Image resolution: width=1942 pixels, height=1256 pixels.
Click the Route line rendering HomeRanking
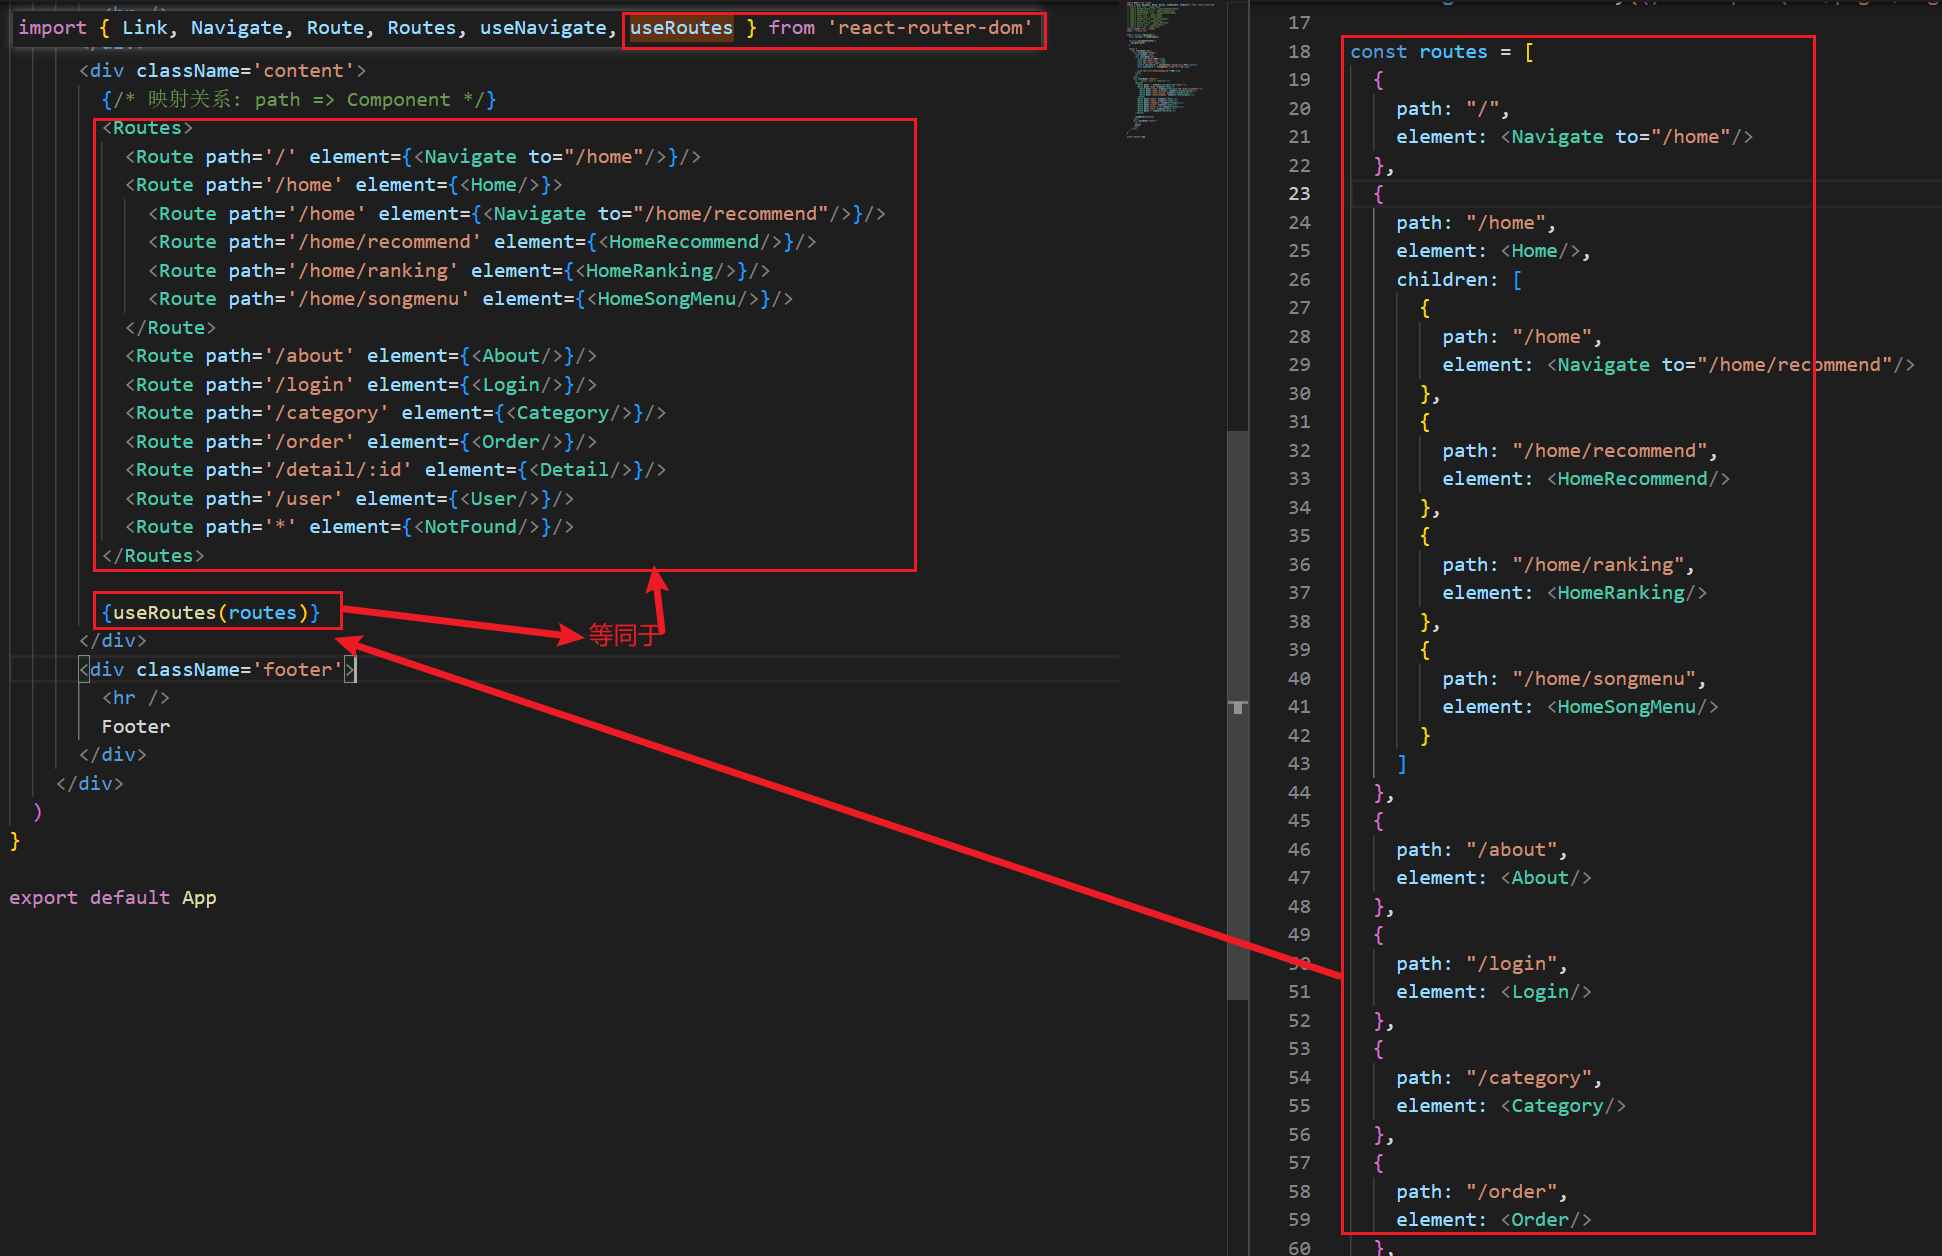point(459,271)
